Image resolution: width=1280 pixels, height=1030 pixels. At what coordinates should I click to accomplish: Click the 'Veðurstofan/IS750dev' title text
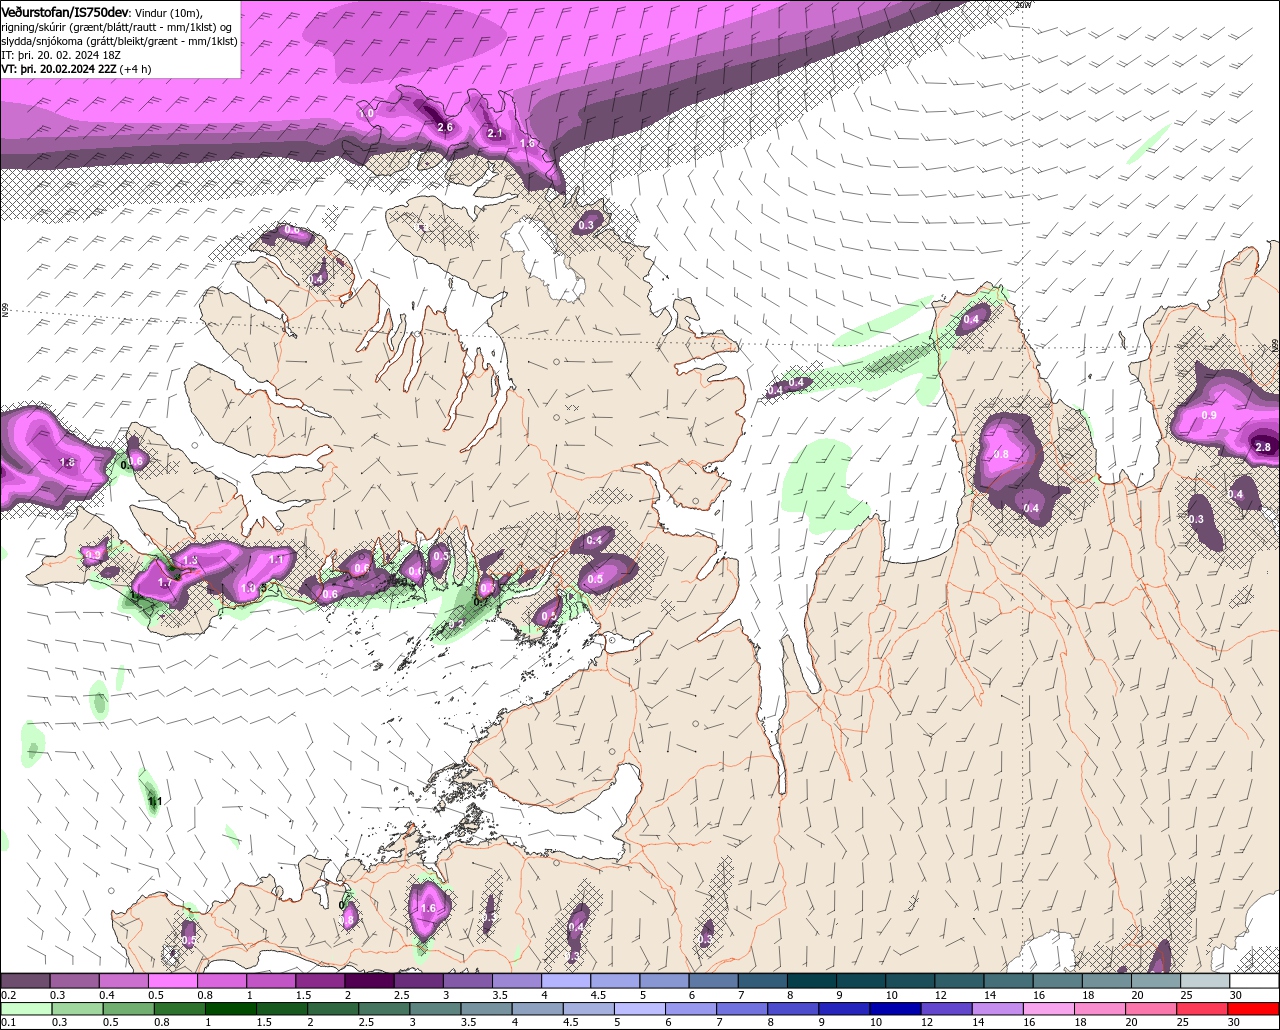point(65,11)
